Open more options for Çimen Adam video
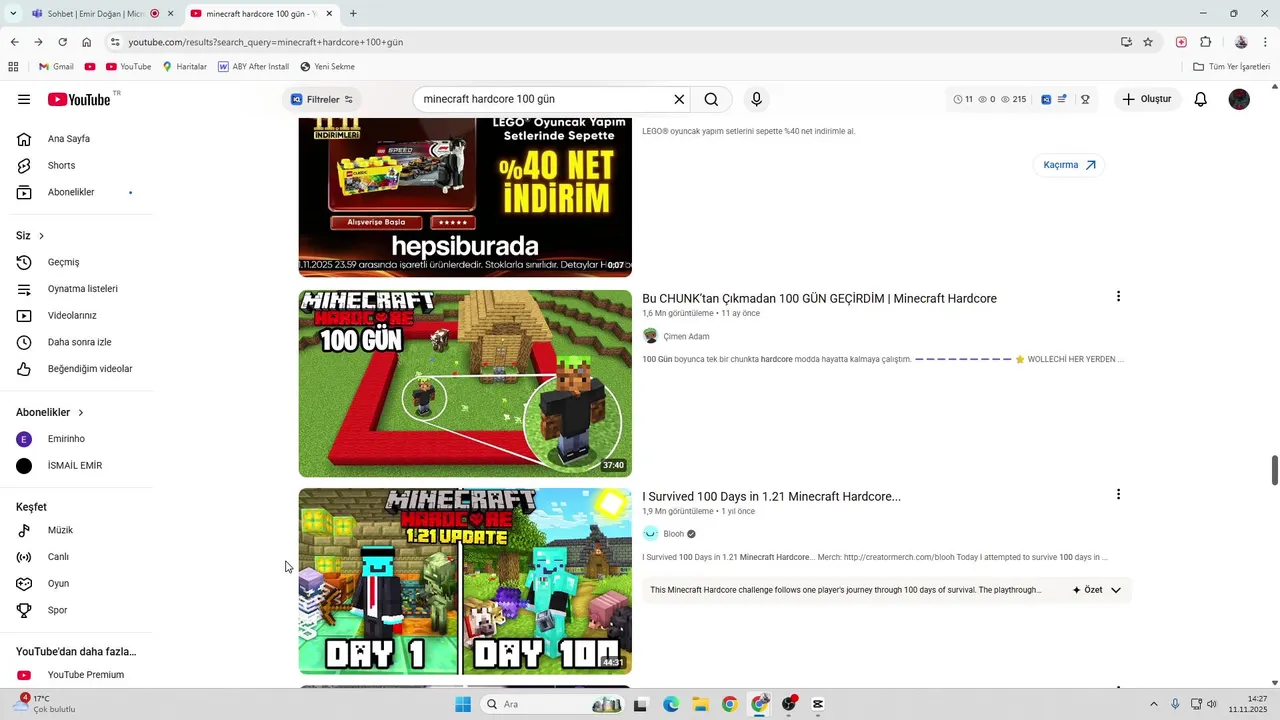1280x720 pixels. [x=1118, y=297]
